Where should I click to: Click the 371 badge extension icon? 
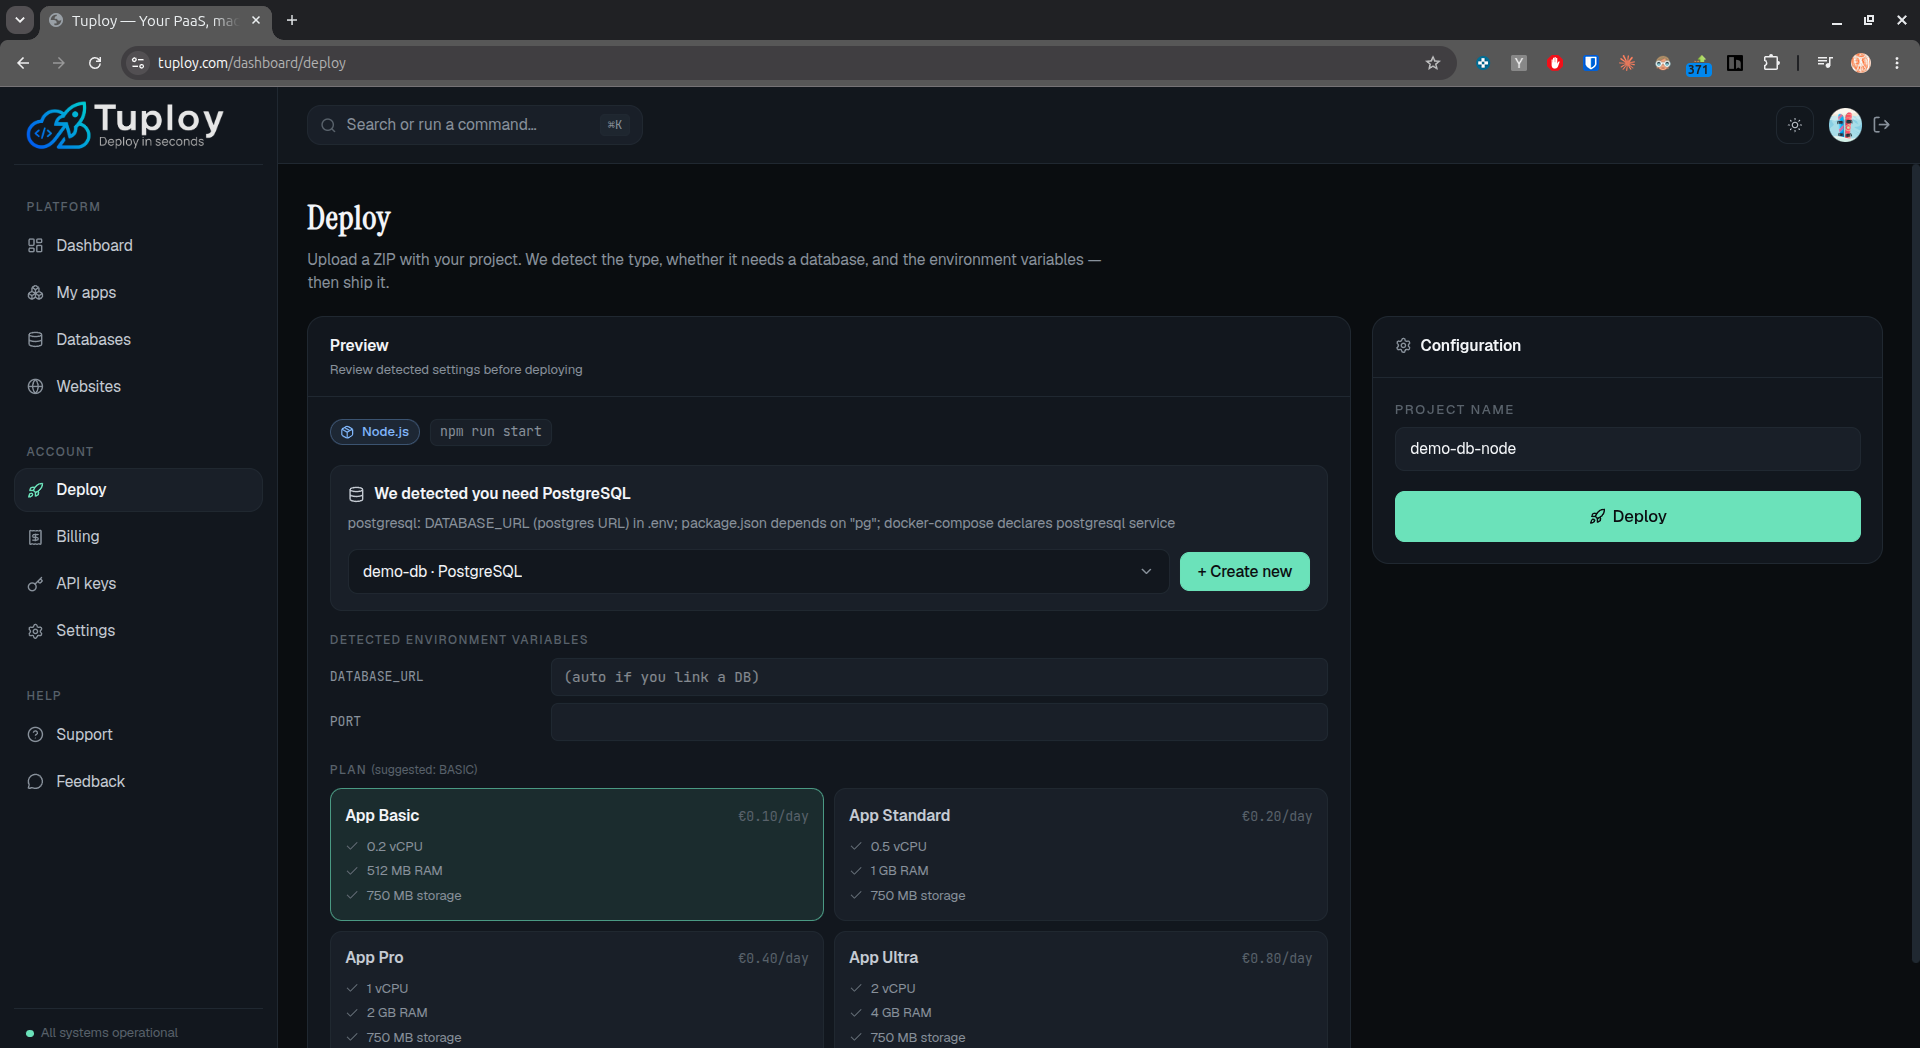pos(1699,64)
